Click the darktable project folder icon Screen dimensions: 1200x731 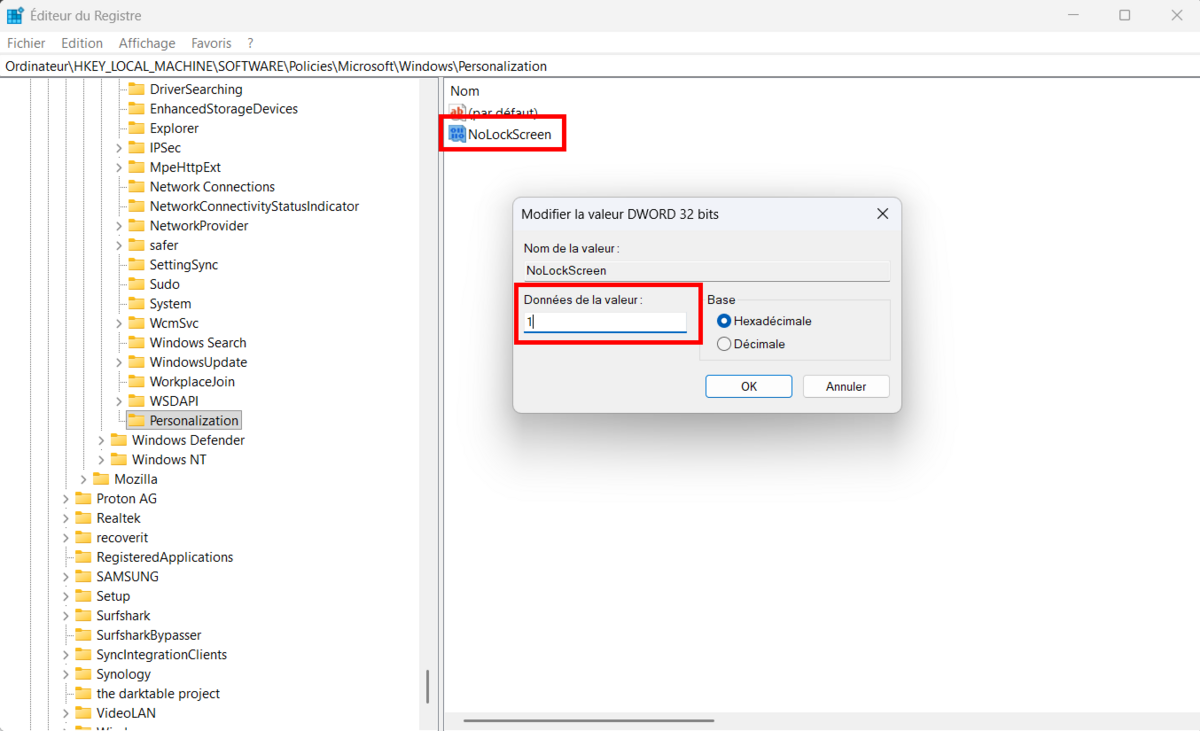(x=83, y=694)
